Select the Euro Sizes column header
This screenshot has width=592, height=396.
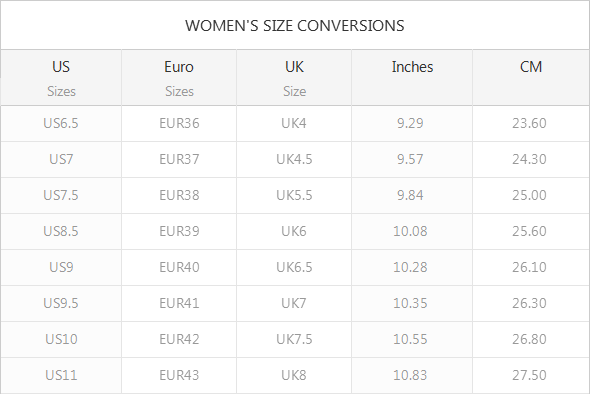(179, 78)
